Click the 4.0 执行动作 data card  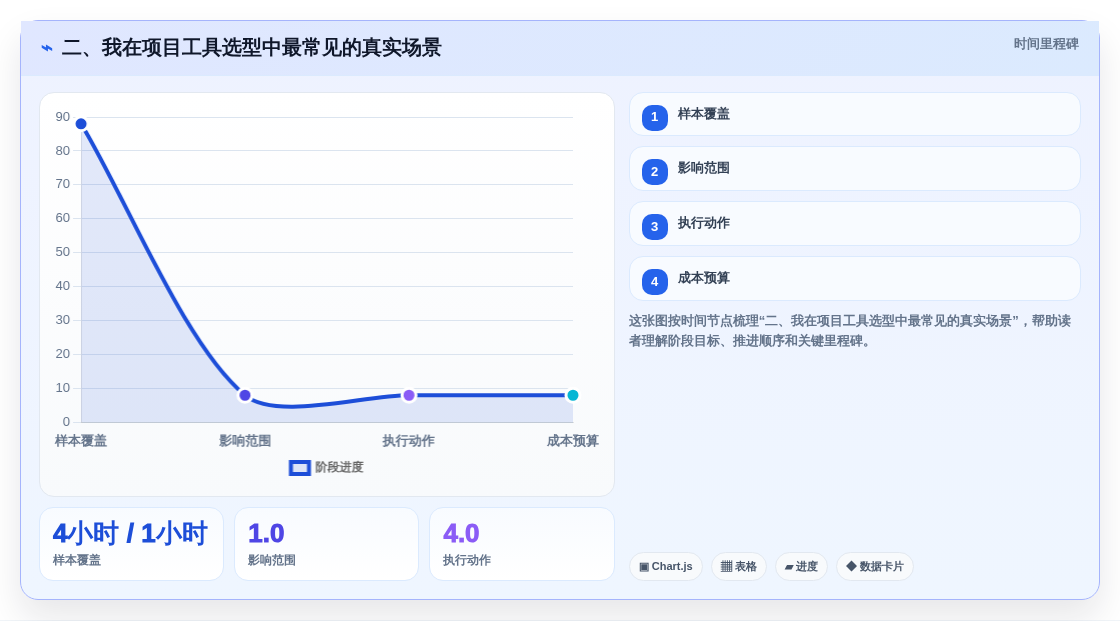pos(521,544)
